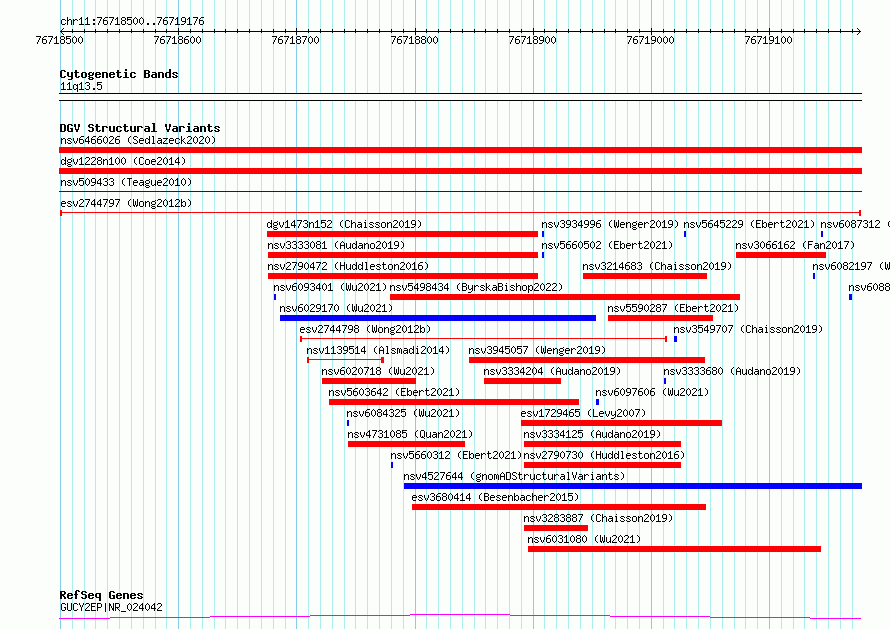Image resolution: width=890 pixels, height=629 pixels.
Task: Click the small blue marker under nsv6093401
Action: (275, 297)
